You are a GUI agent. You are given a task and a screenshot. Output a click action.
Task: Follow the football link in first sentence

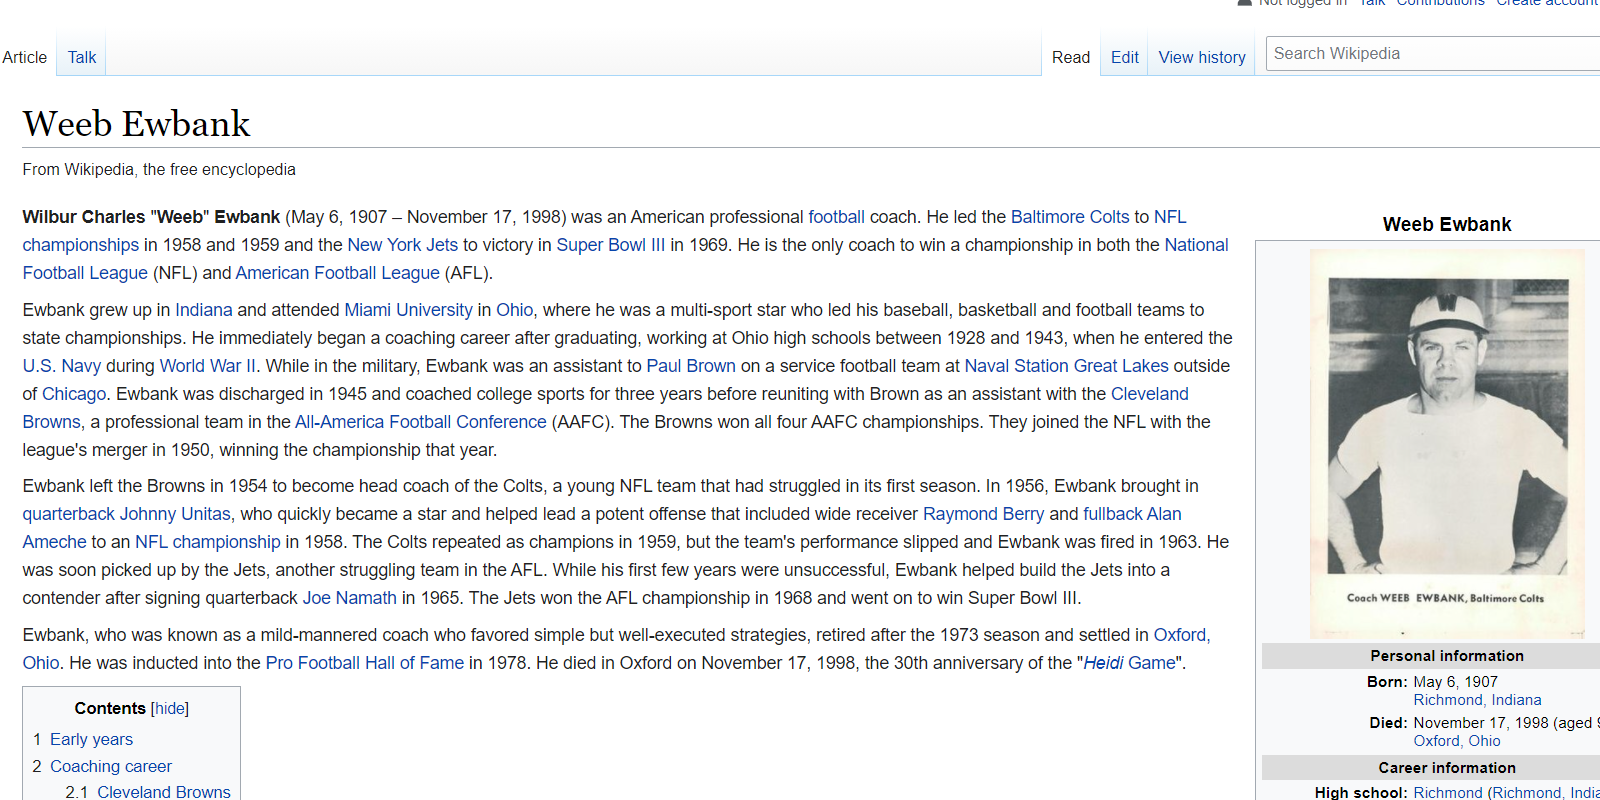(836, 217)
